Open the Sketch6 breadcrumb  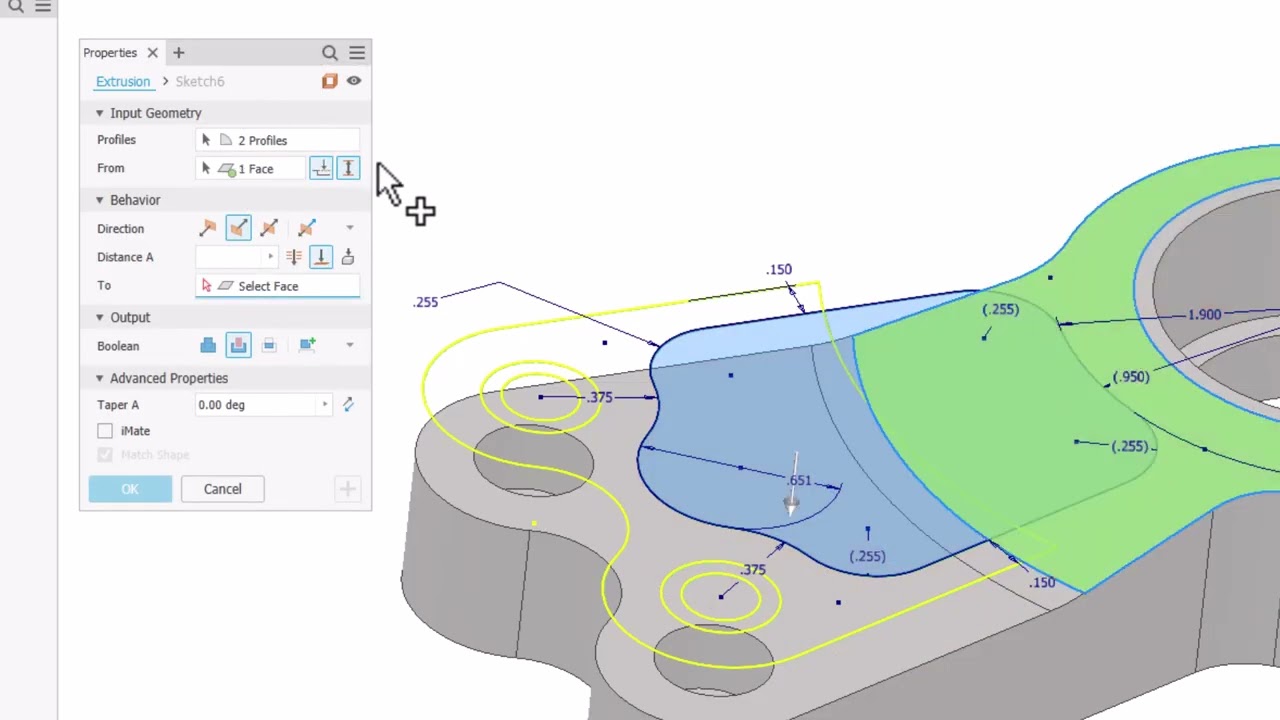pyautogui.click(x=200, y=81)
